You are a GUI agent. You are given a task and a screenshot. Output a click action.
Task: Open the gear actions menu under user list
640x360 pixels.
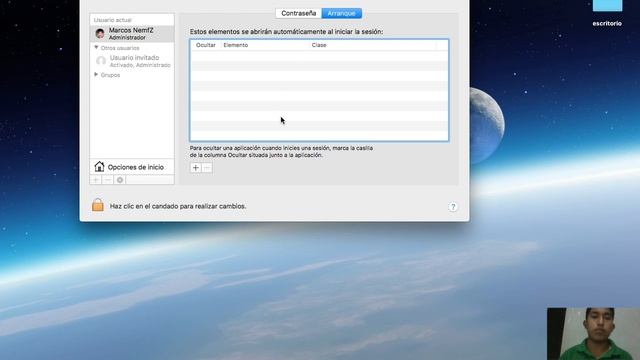[120, 180]
